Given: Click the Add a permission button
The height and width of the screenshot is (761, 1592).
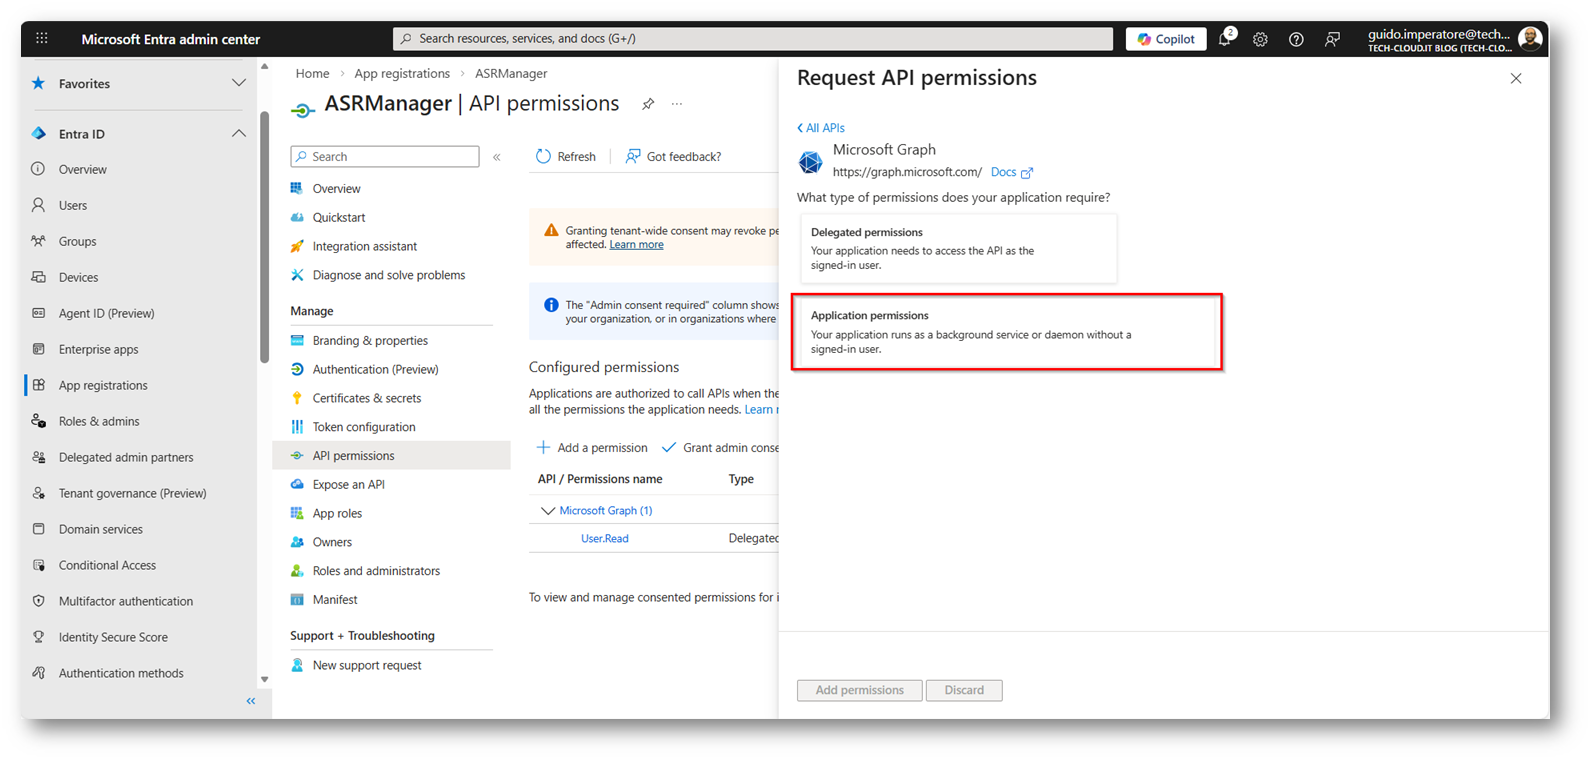Looking at the screenshot, I should tap(593, 448).
